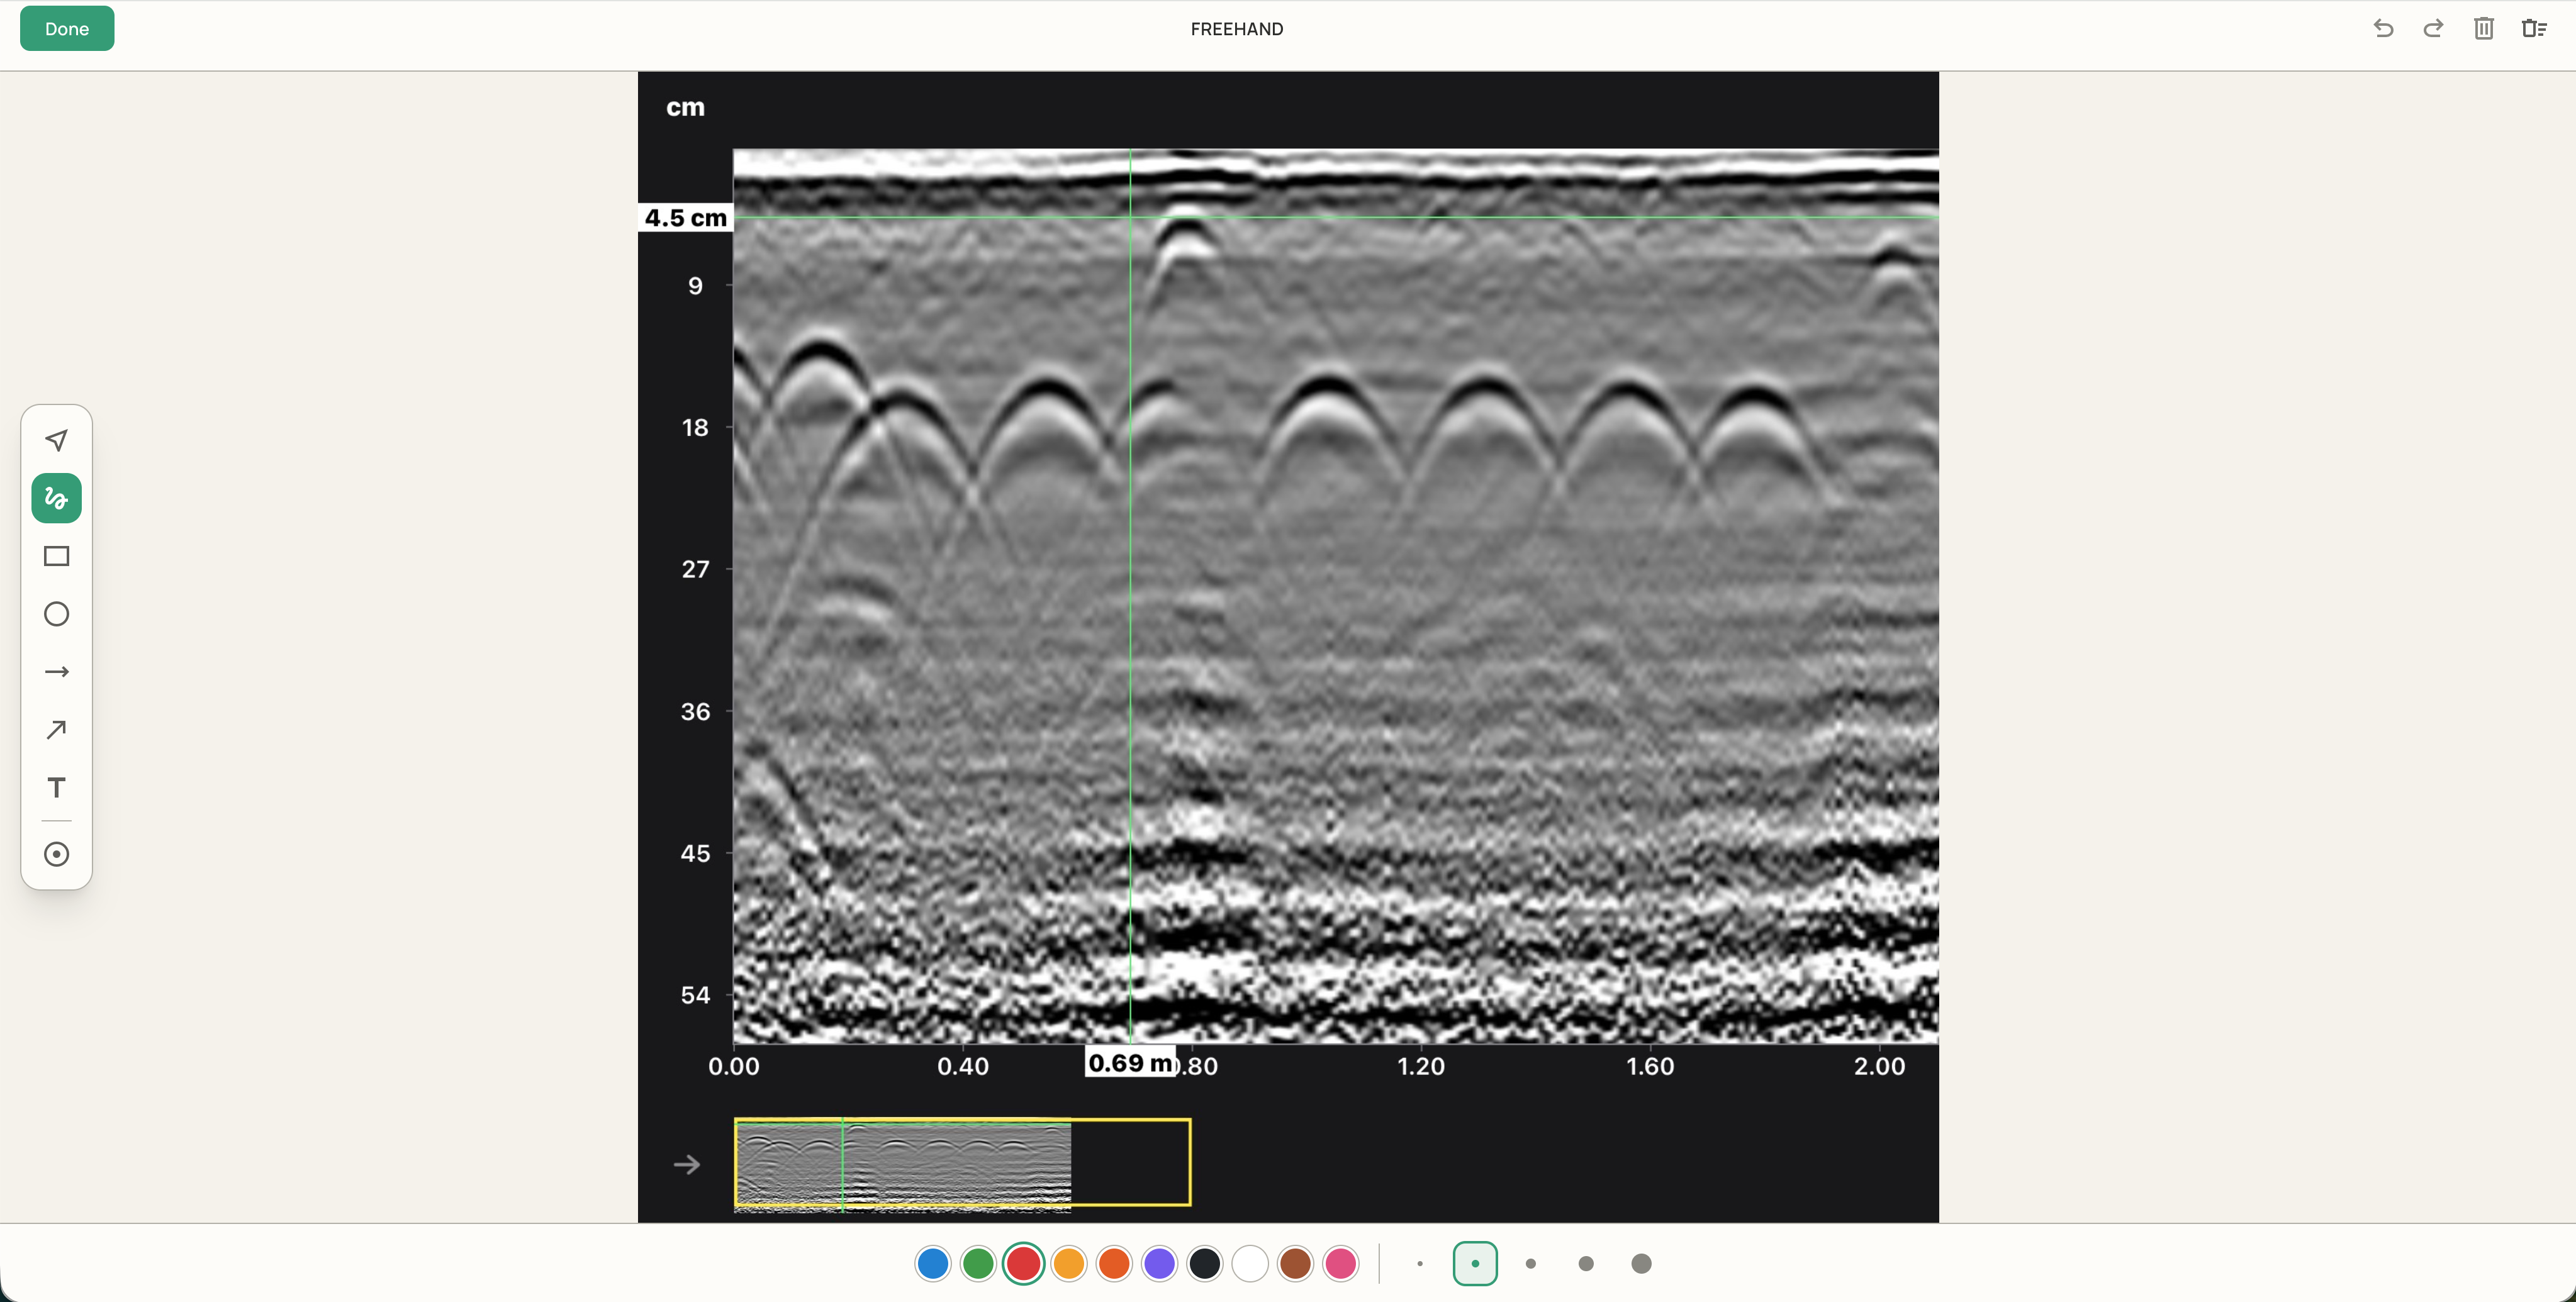
Task: Select the highlighted second stroke size
Action: tap(1475, 1264)
